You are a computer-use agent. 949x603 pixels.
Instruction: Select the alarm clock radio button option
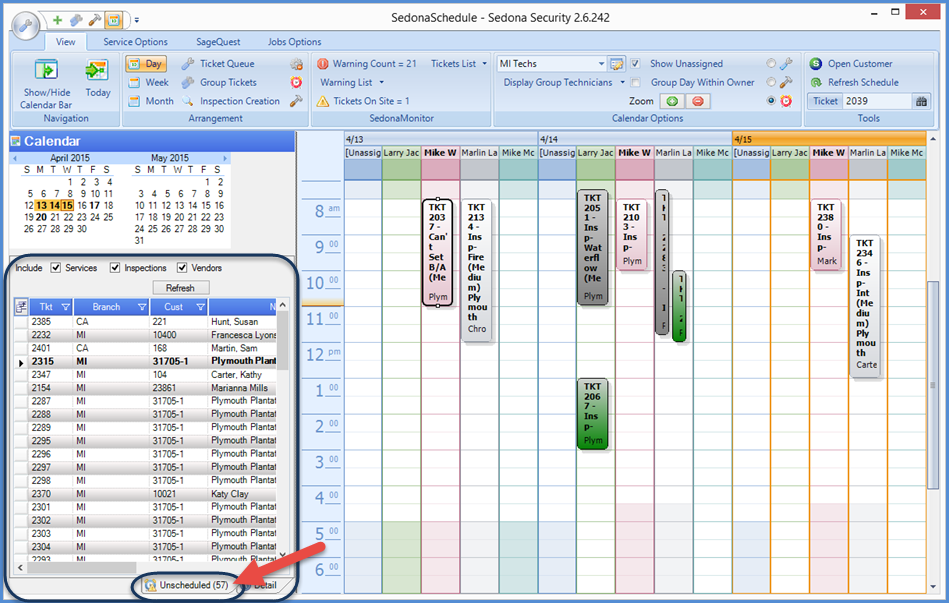coord(771,101)
